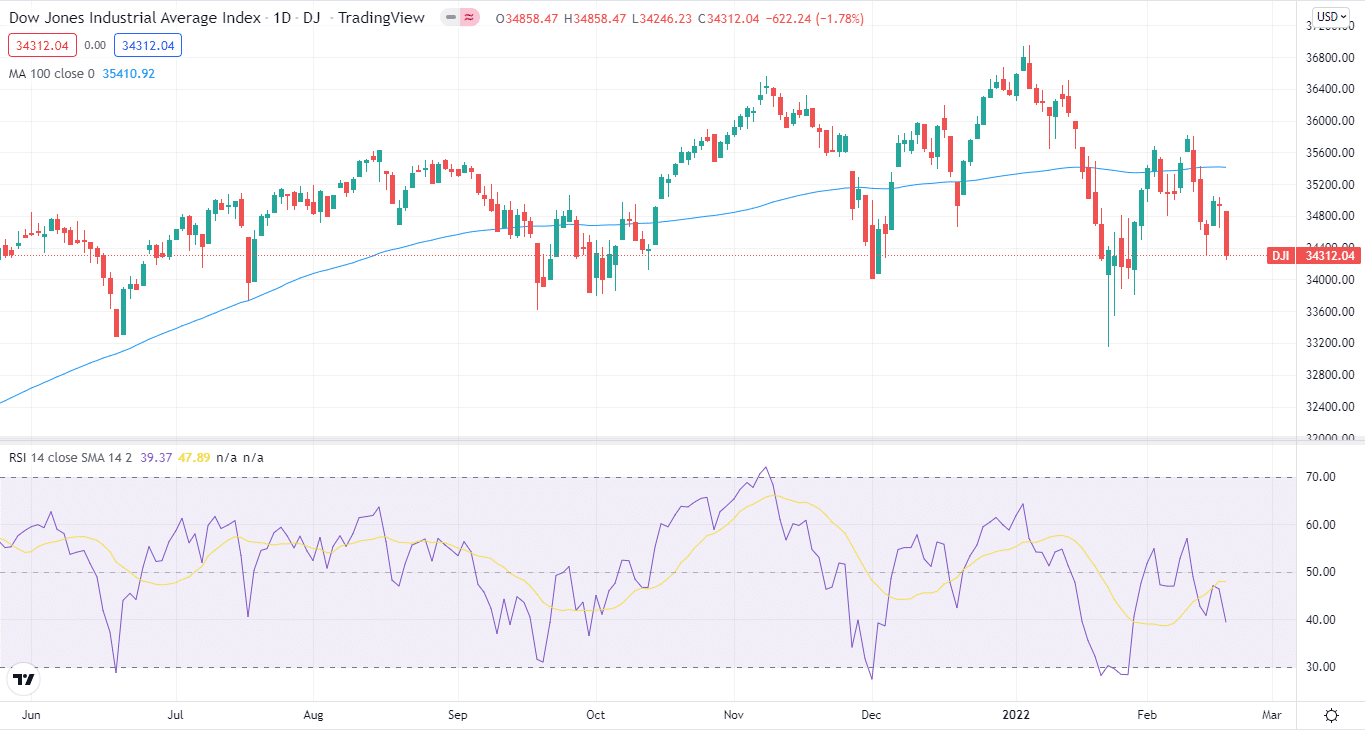Click the 1D interval in the title
Screen dimensions: 1365x731
[283, 18]
